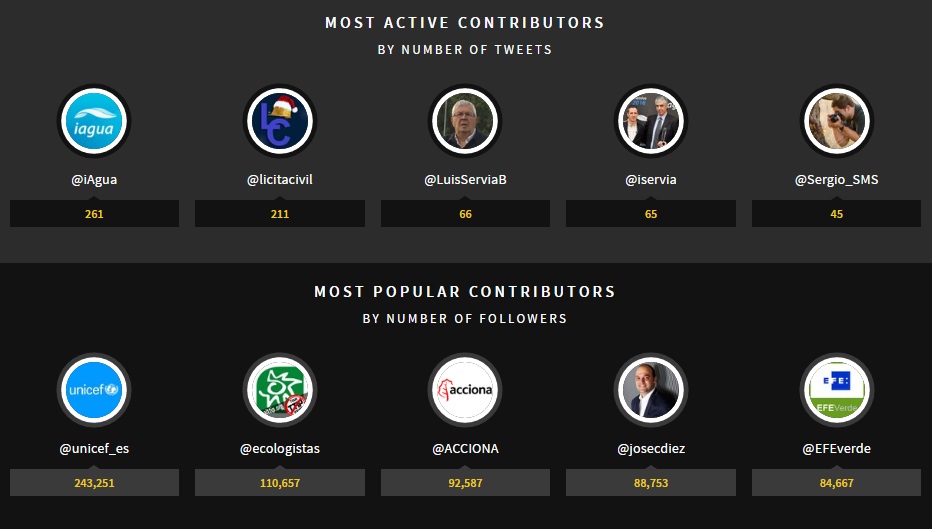
Task: Click the 84,667 followers count box
Action: [x=837, y=483]
